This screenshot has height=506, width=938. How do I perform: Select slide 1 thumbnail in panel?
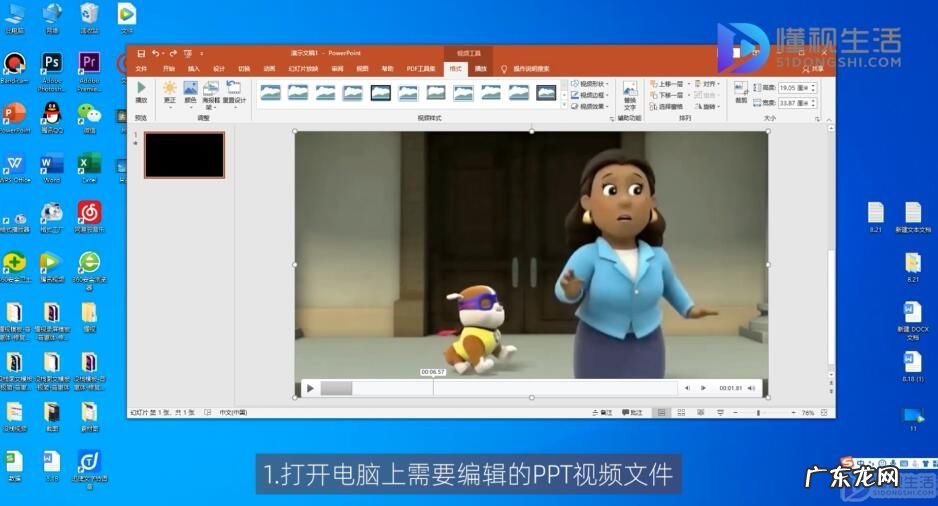point(184,156)
